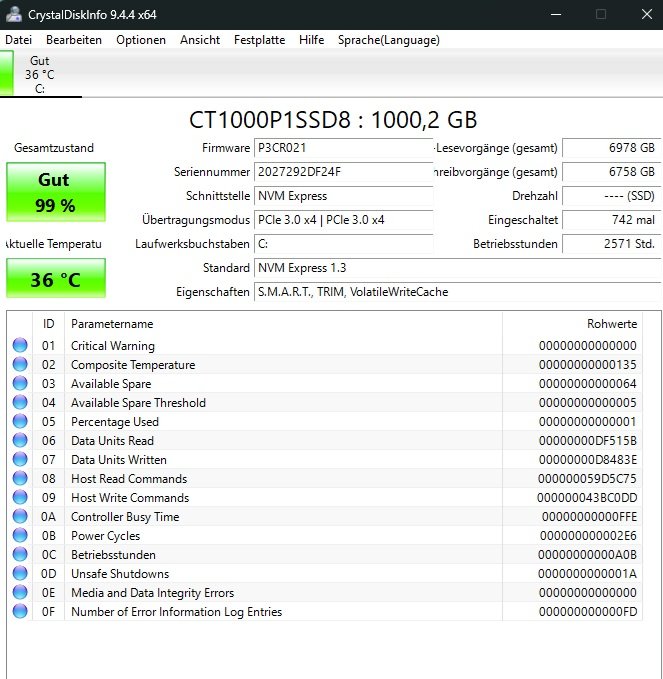
Task: Click raw value 000000059D5C75
Action: pyautogui.click(x=587, y=479)
